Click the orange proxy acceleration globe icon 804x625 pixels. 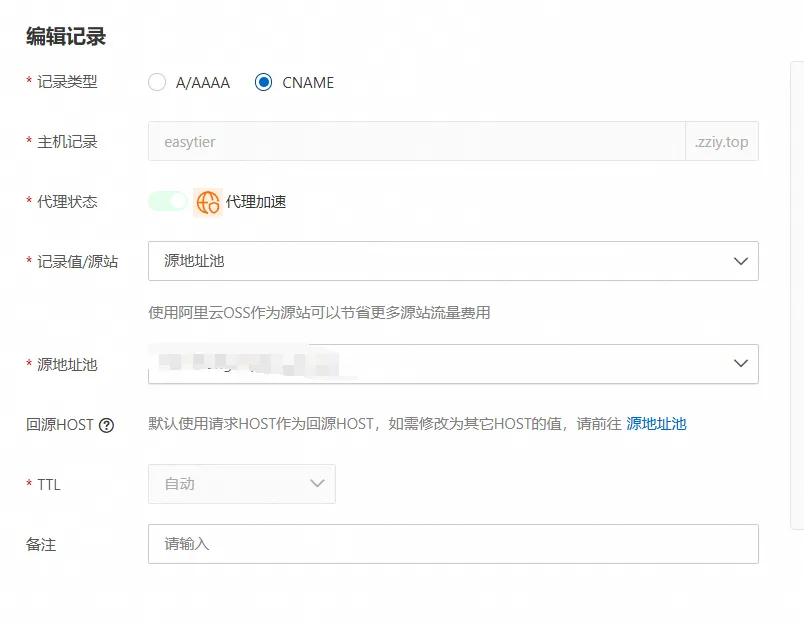[208, 202]
